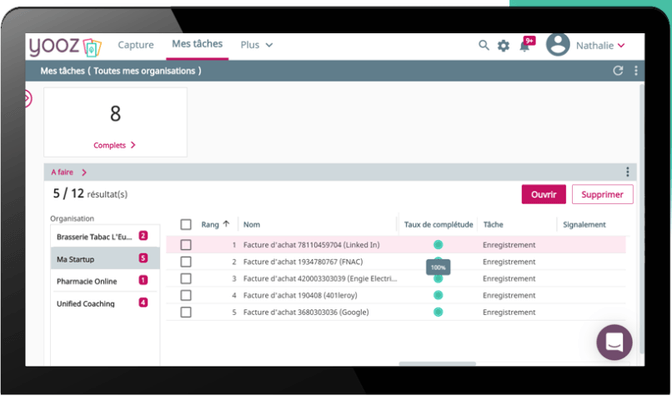Click the completion indicator for FNAC invoice
Viewport: 672px width, 400px height.
click(438, 262)
